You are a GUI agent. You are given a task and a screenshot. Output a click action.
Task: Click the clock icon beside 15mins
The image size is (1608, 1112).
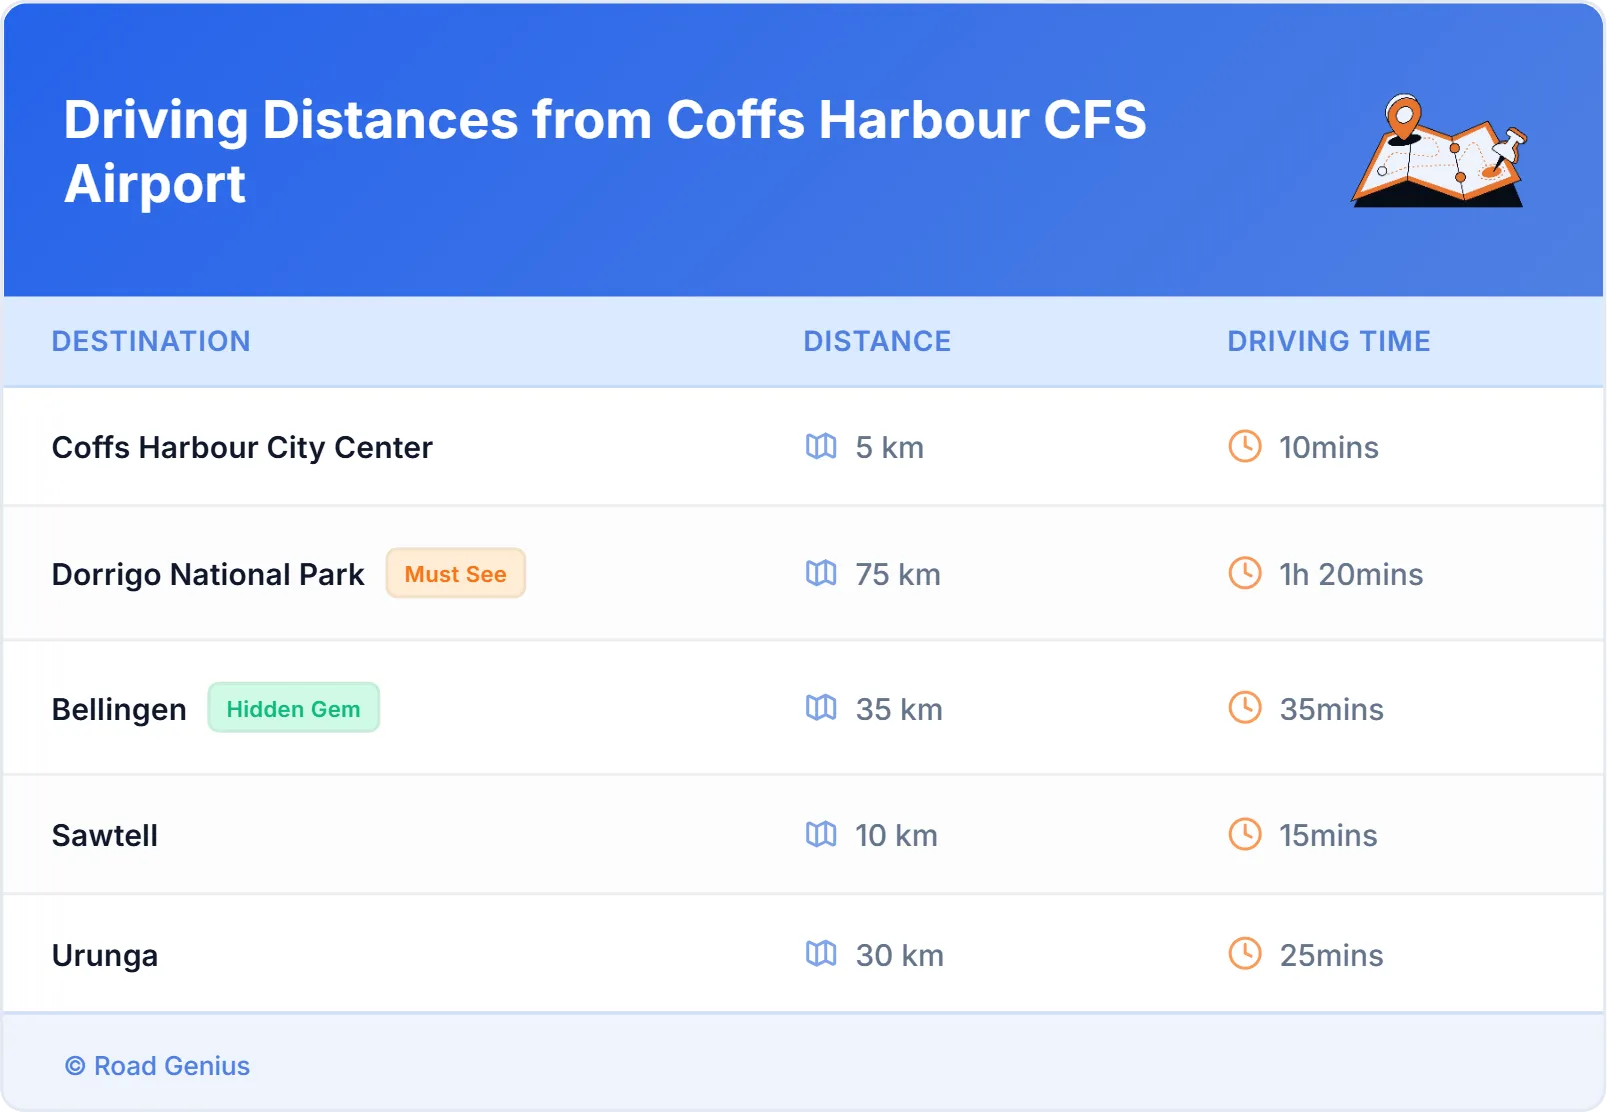click(x=1245, y=834)
